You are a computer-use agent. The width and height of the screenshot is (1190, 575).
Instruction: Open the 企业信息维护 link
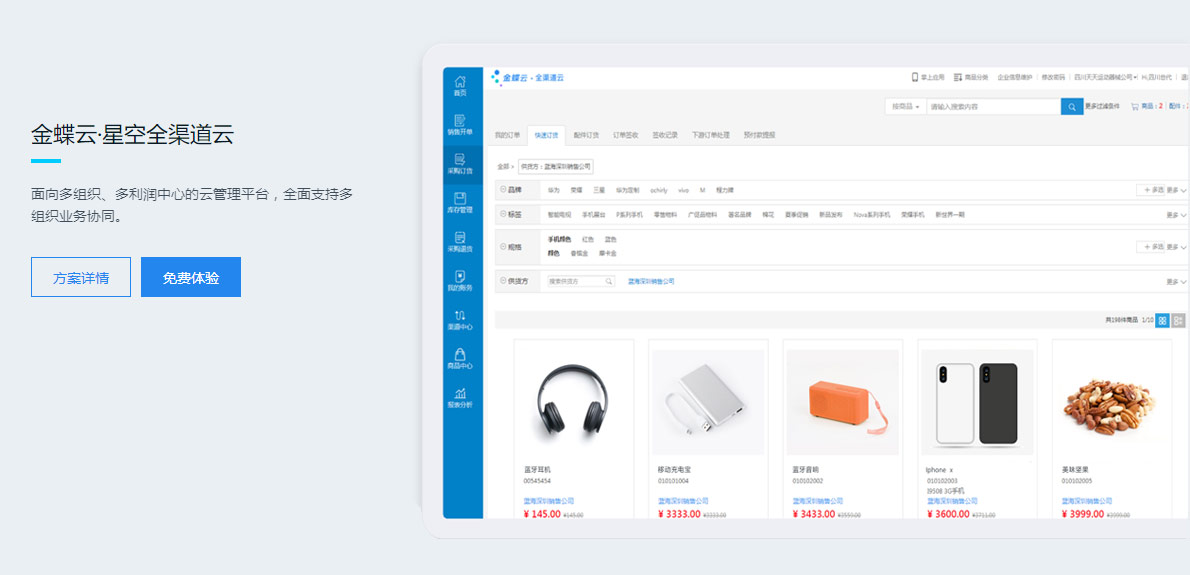pos(1015,77)
